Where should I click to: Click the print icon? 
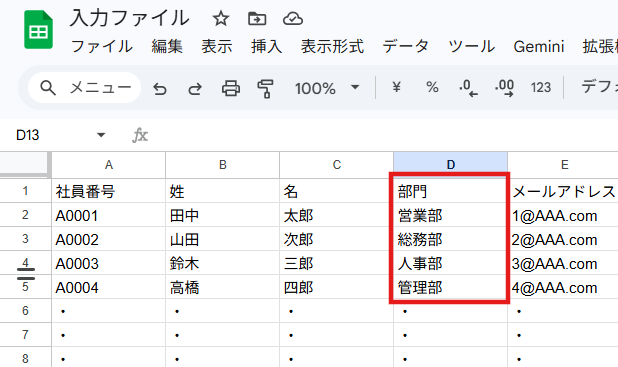pyautogui.click(x=231, y=88)
